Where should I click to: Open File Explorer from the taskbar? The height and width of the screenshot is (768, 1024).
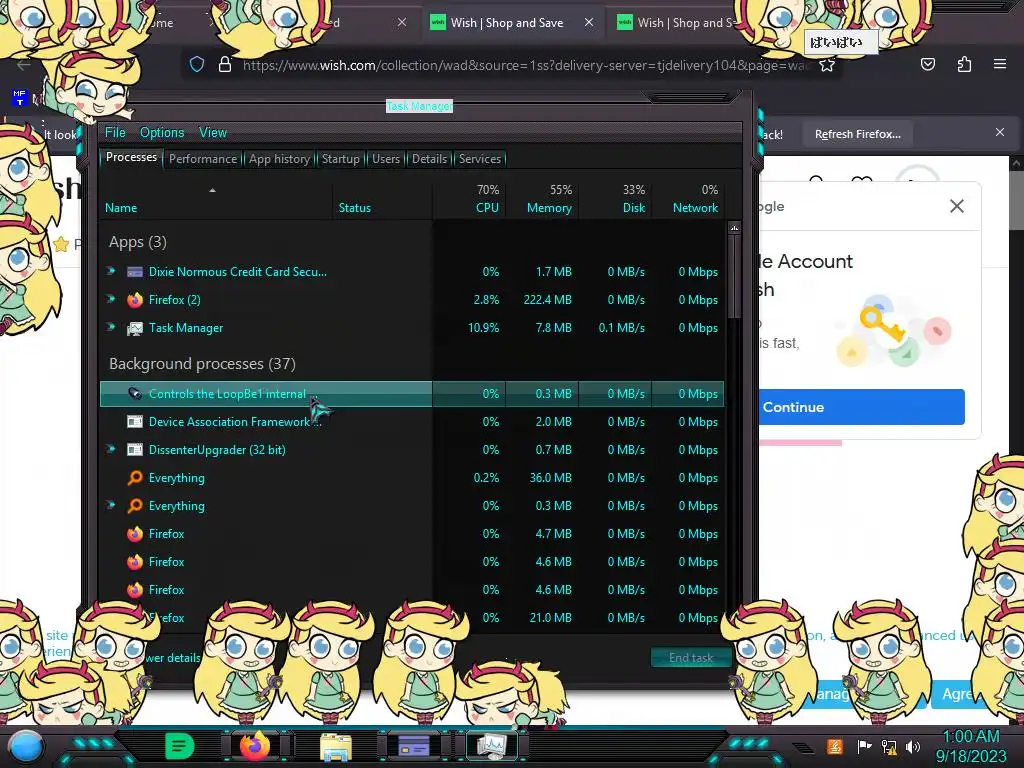tap(336, 746)
